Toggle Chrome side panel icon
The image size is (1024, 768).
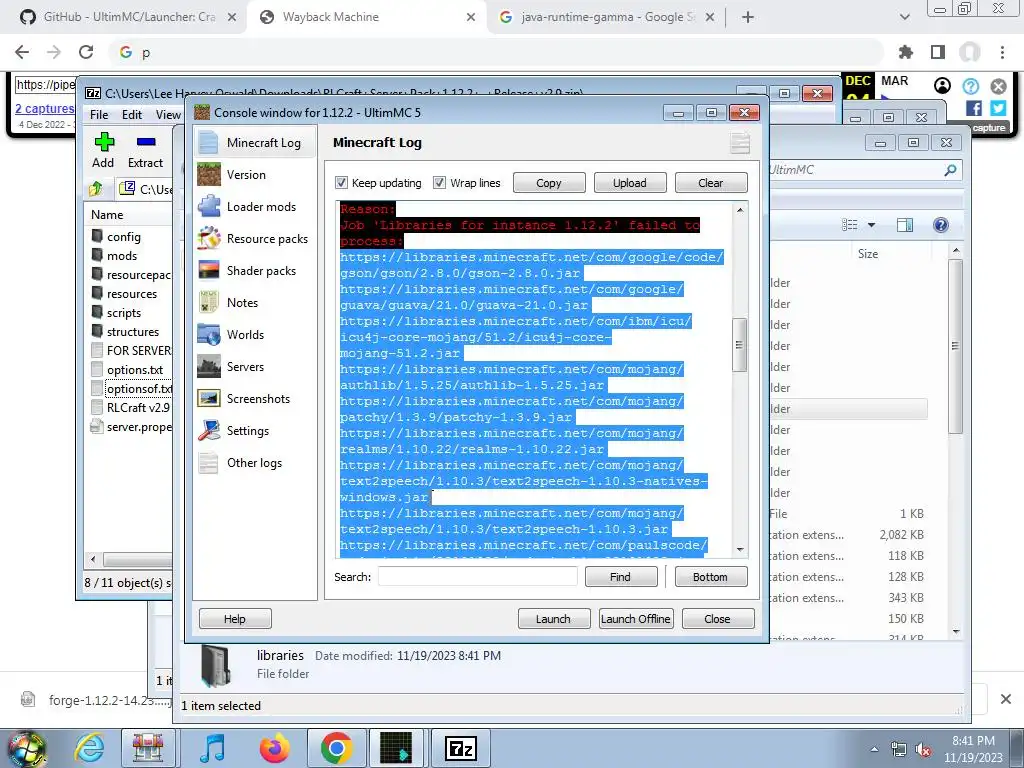click(937, 52)
